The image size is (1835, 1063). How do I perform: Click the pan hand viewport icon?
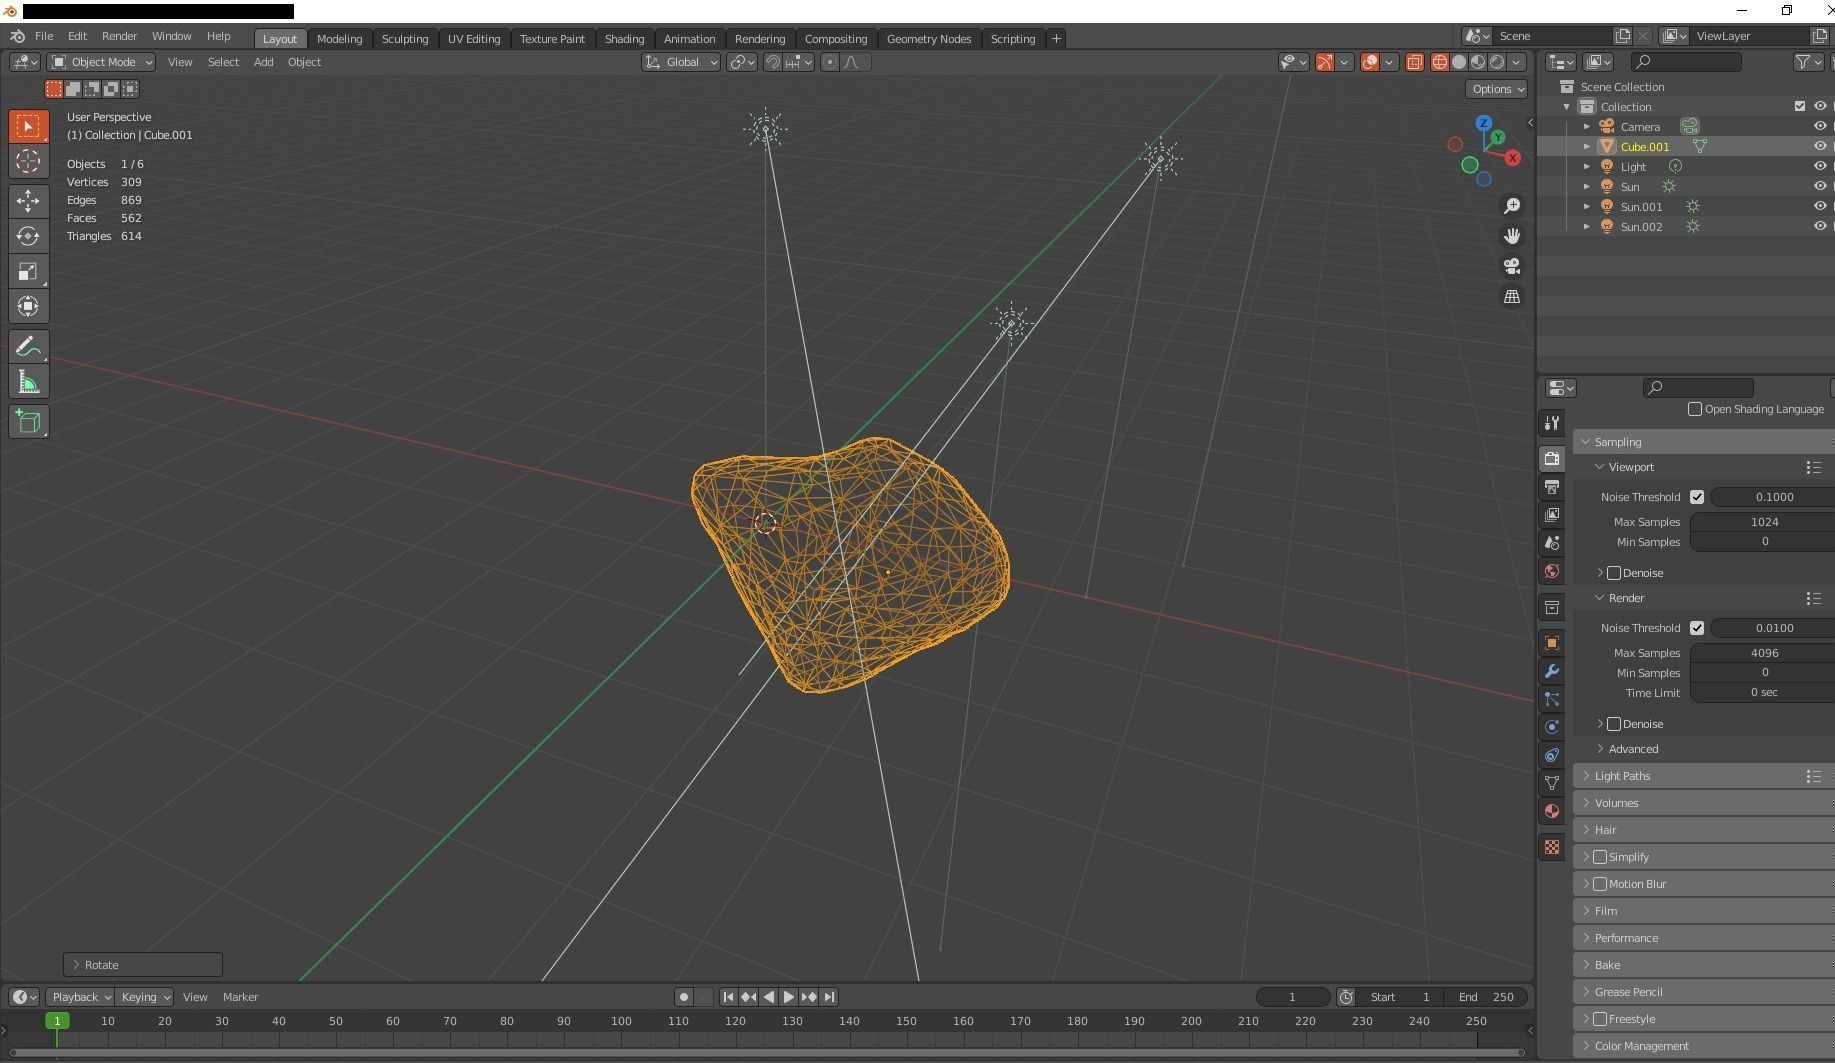1512,236
